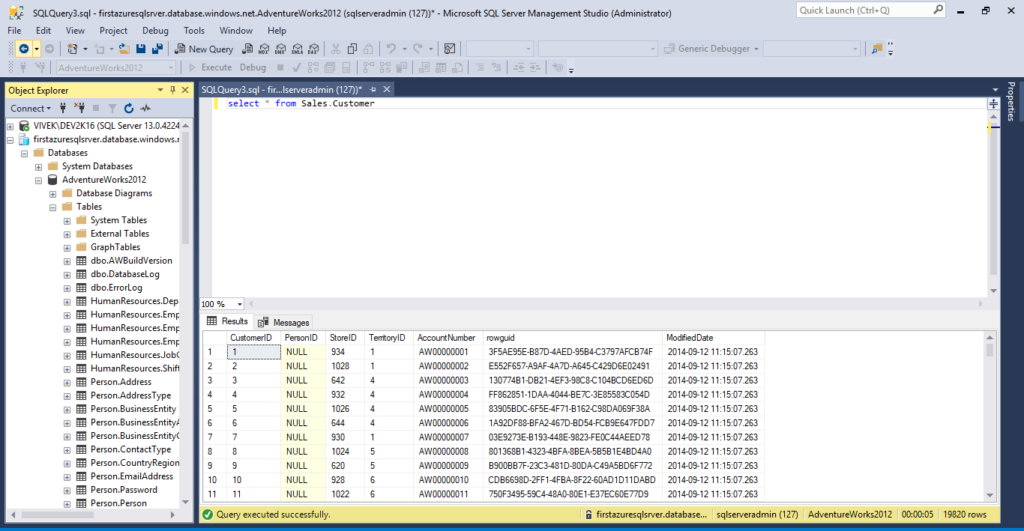Click the AccountNumber column header
The width and height of the screenshot is (1024, 531).
(447, 338)
